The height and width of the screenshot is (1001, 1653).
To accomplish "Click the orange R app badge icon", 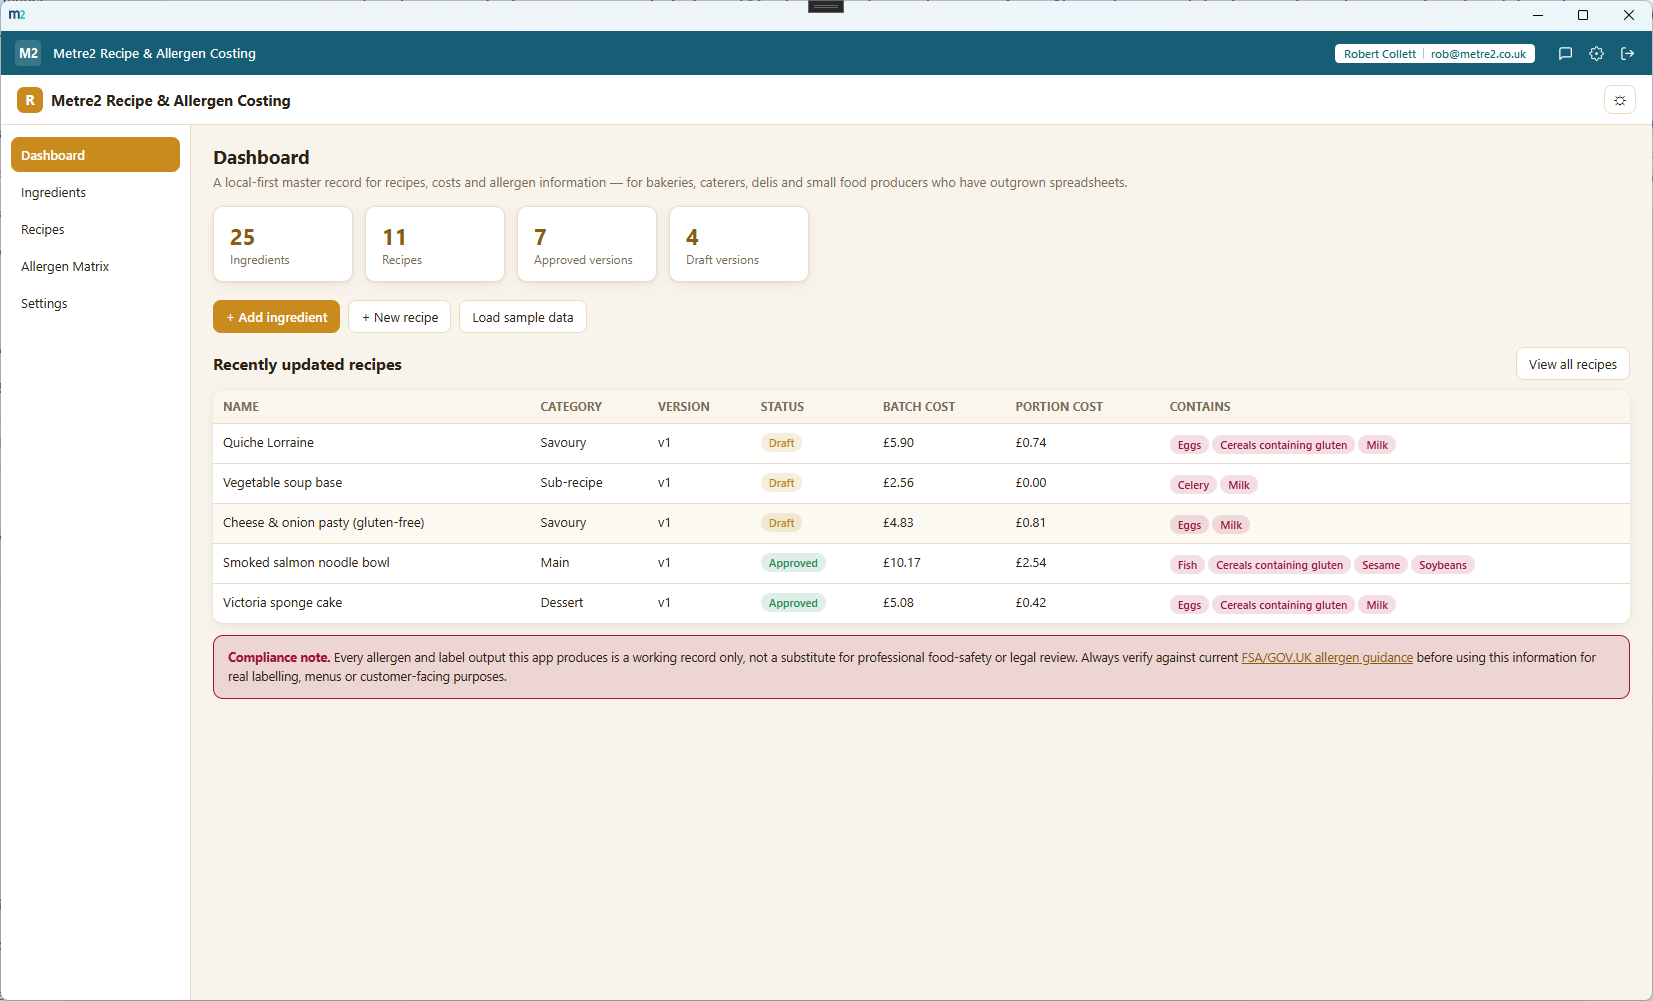I will pos(30,100).
